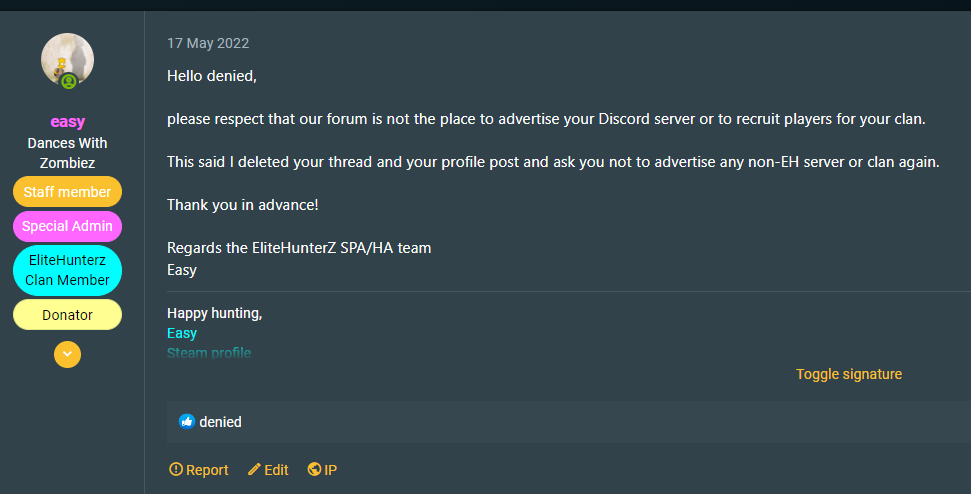
Task: Click the blue thumbs-up like icon
Action: 187,422
